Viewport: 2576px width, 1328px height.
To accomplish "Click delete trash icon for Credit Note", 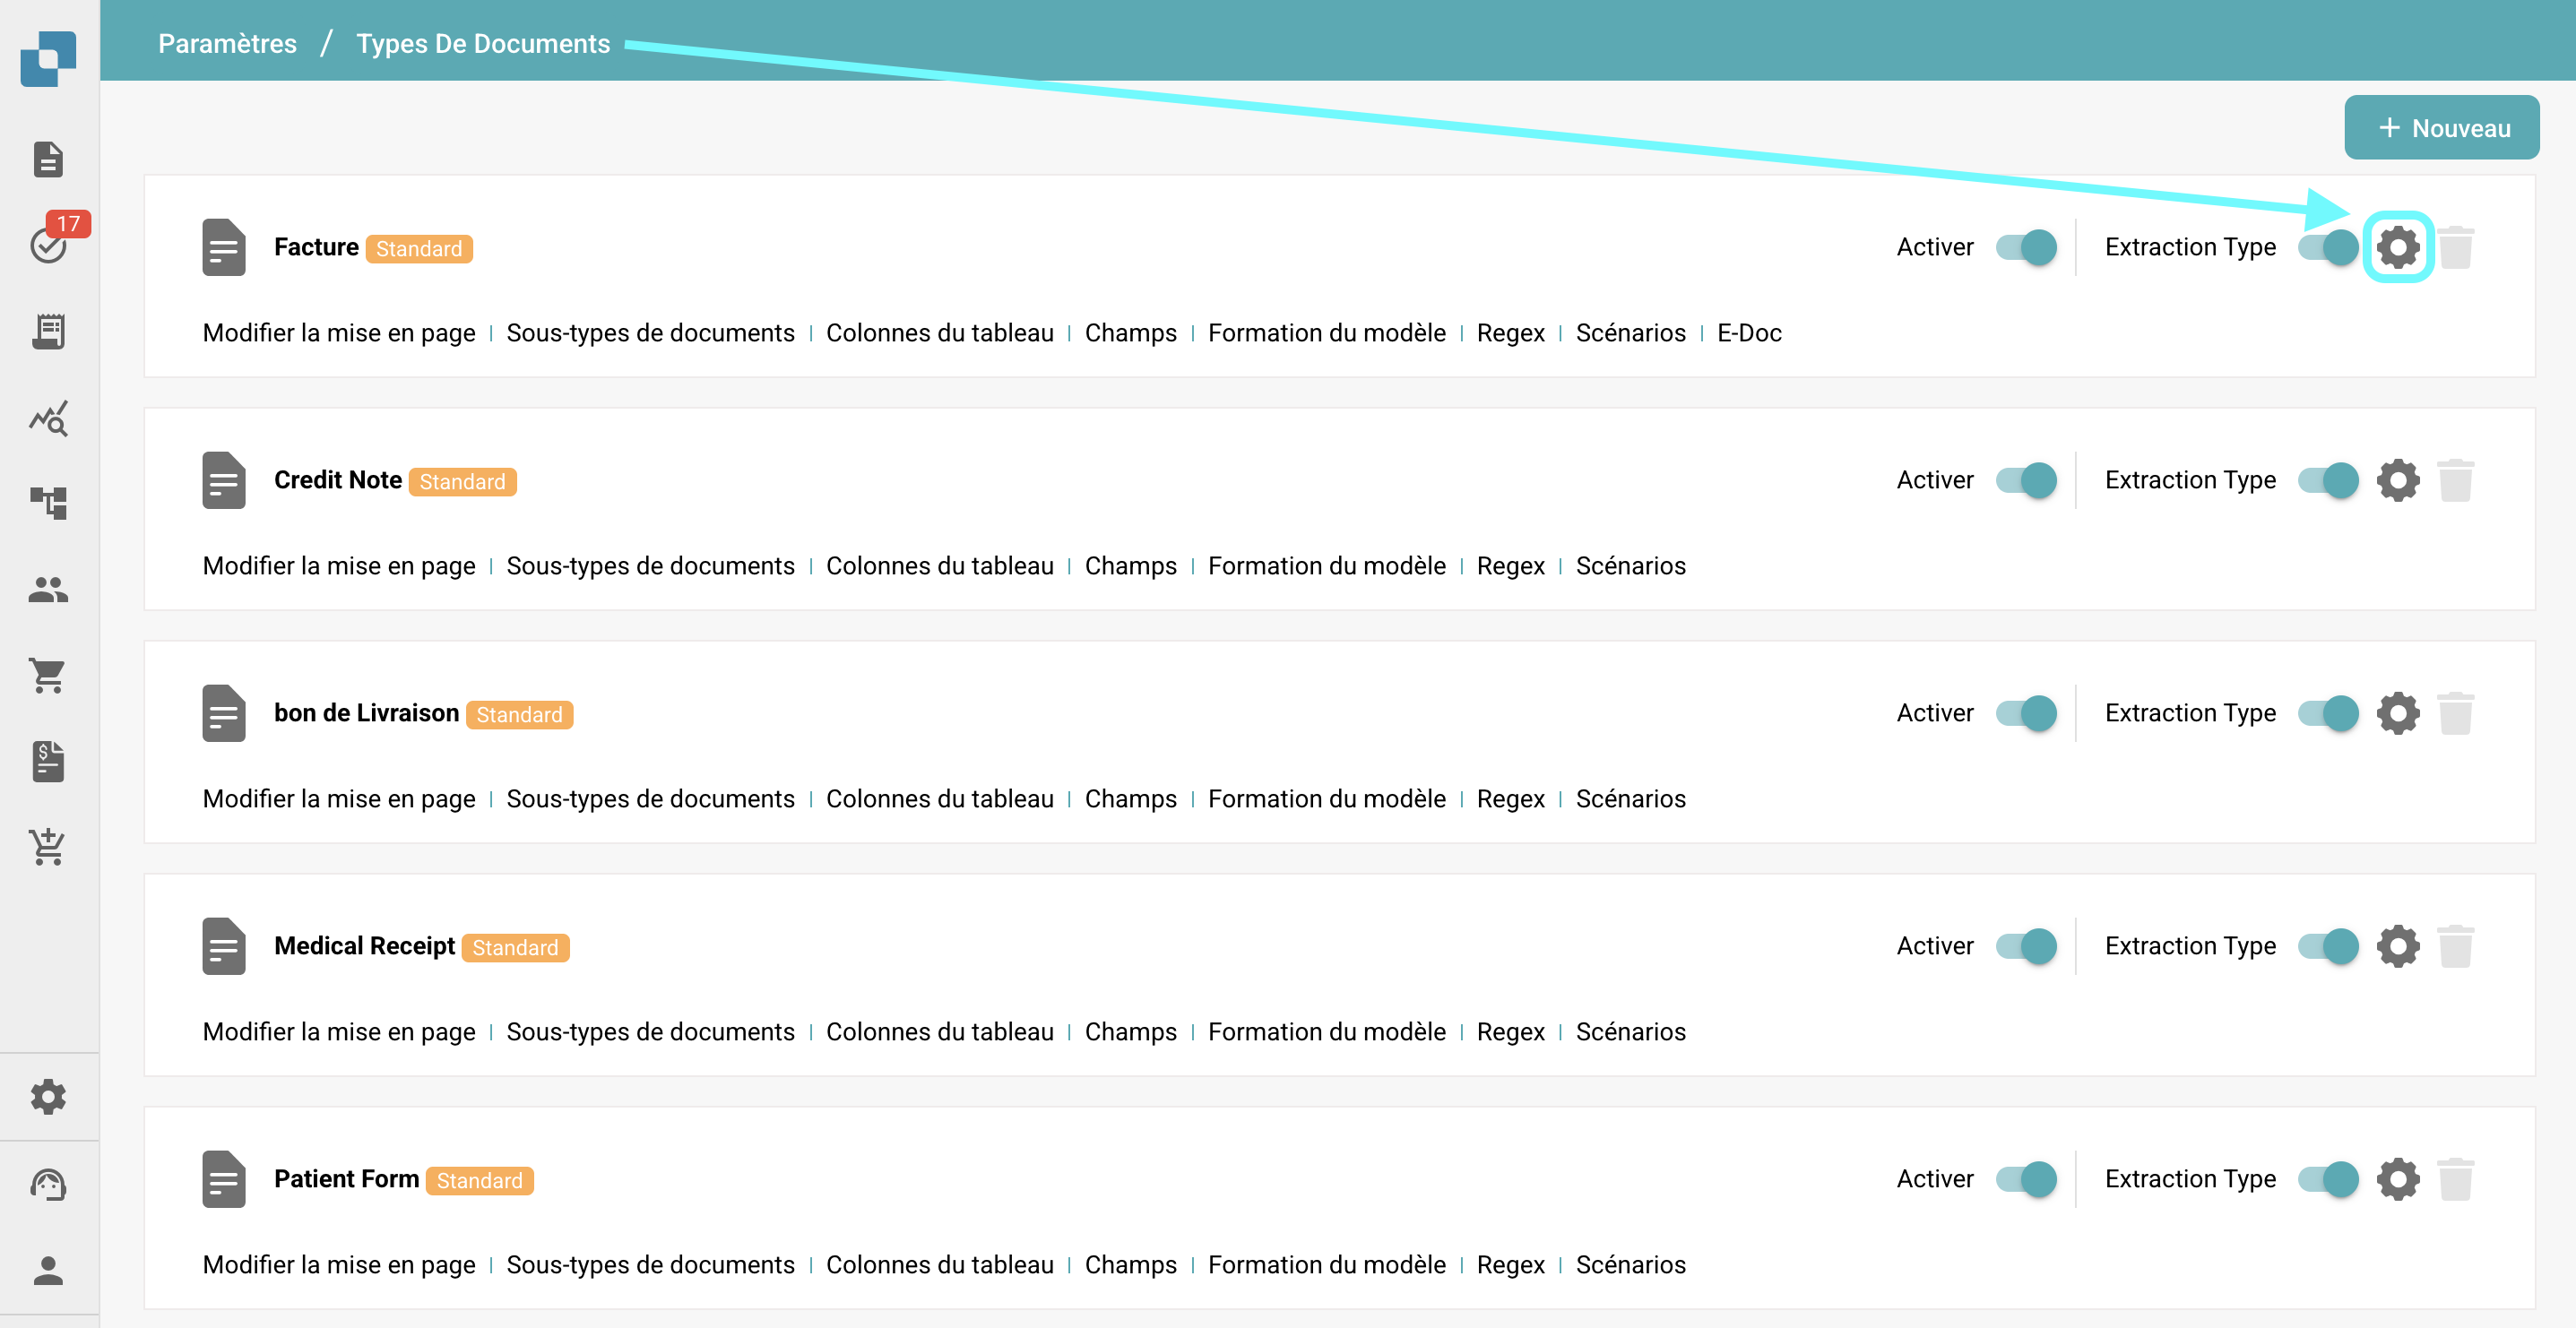I will (2455, 480).
